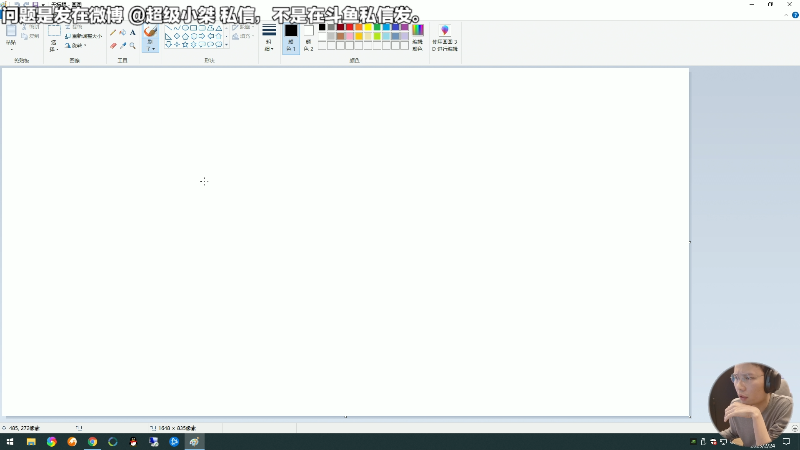Open the Rotate dropdown

pos(76,45)
